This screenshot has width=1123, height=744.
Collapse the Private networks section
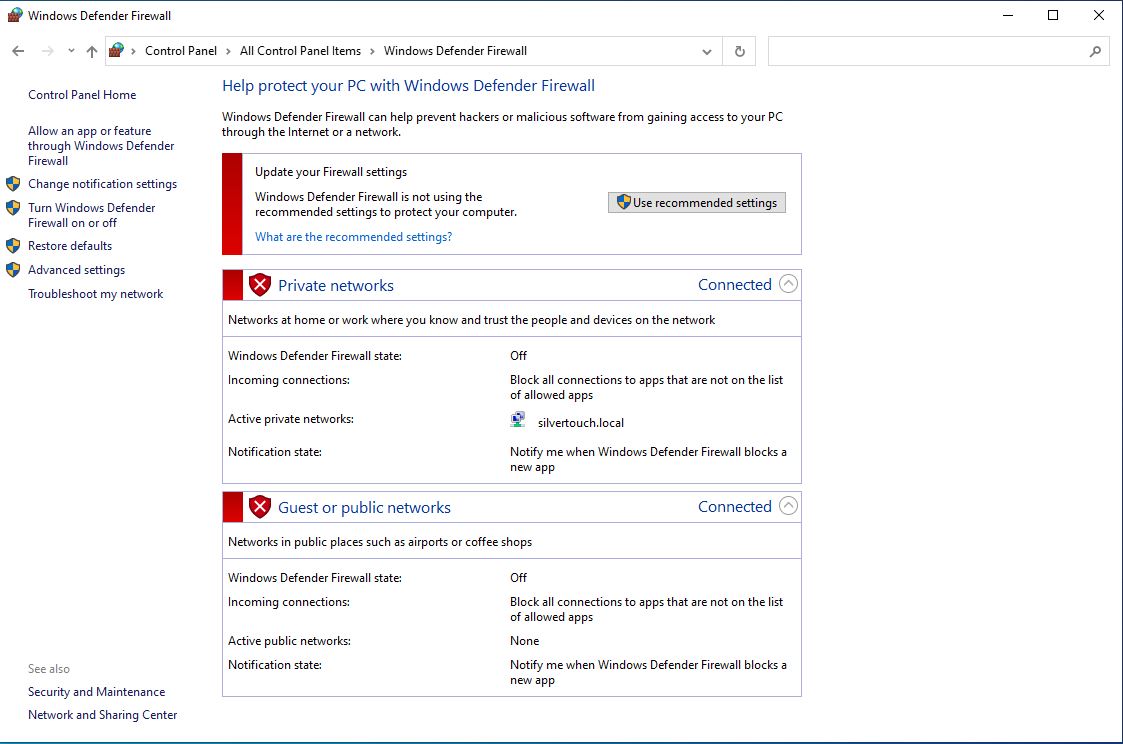[x=788, y=284]
